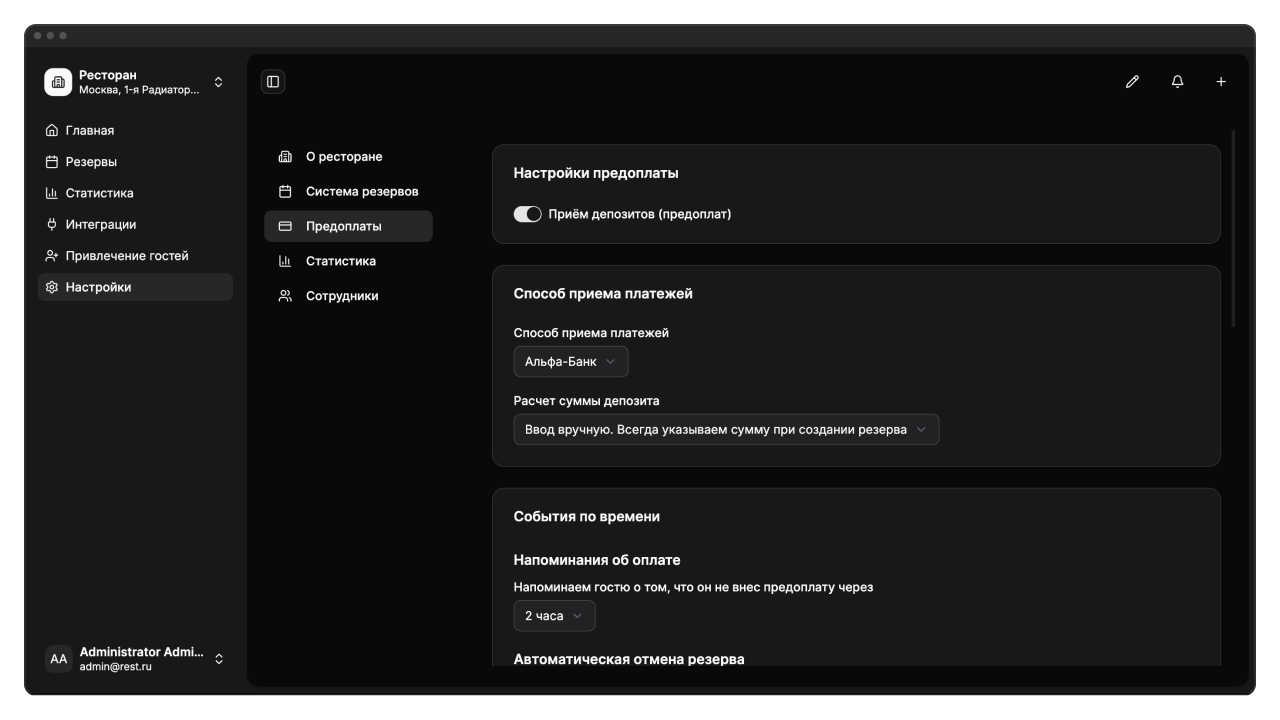Open notifications bell icon

coord(1177,82)
